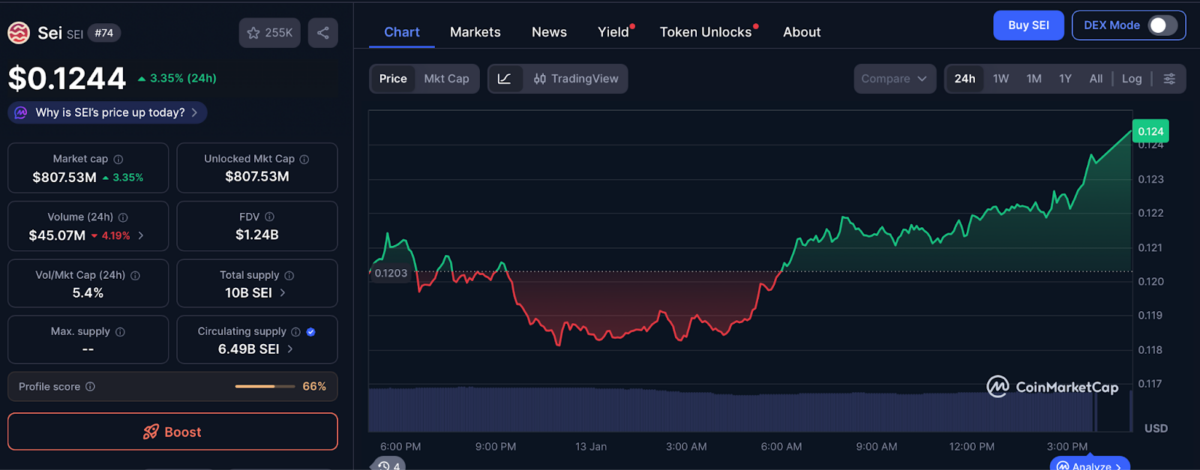
Task: Click the rocket icon in Boost
Action: [151, 432]
